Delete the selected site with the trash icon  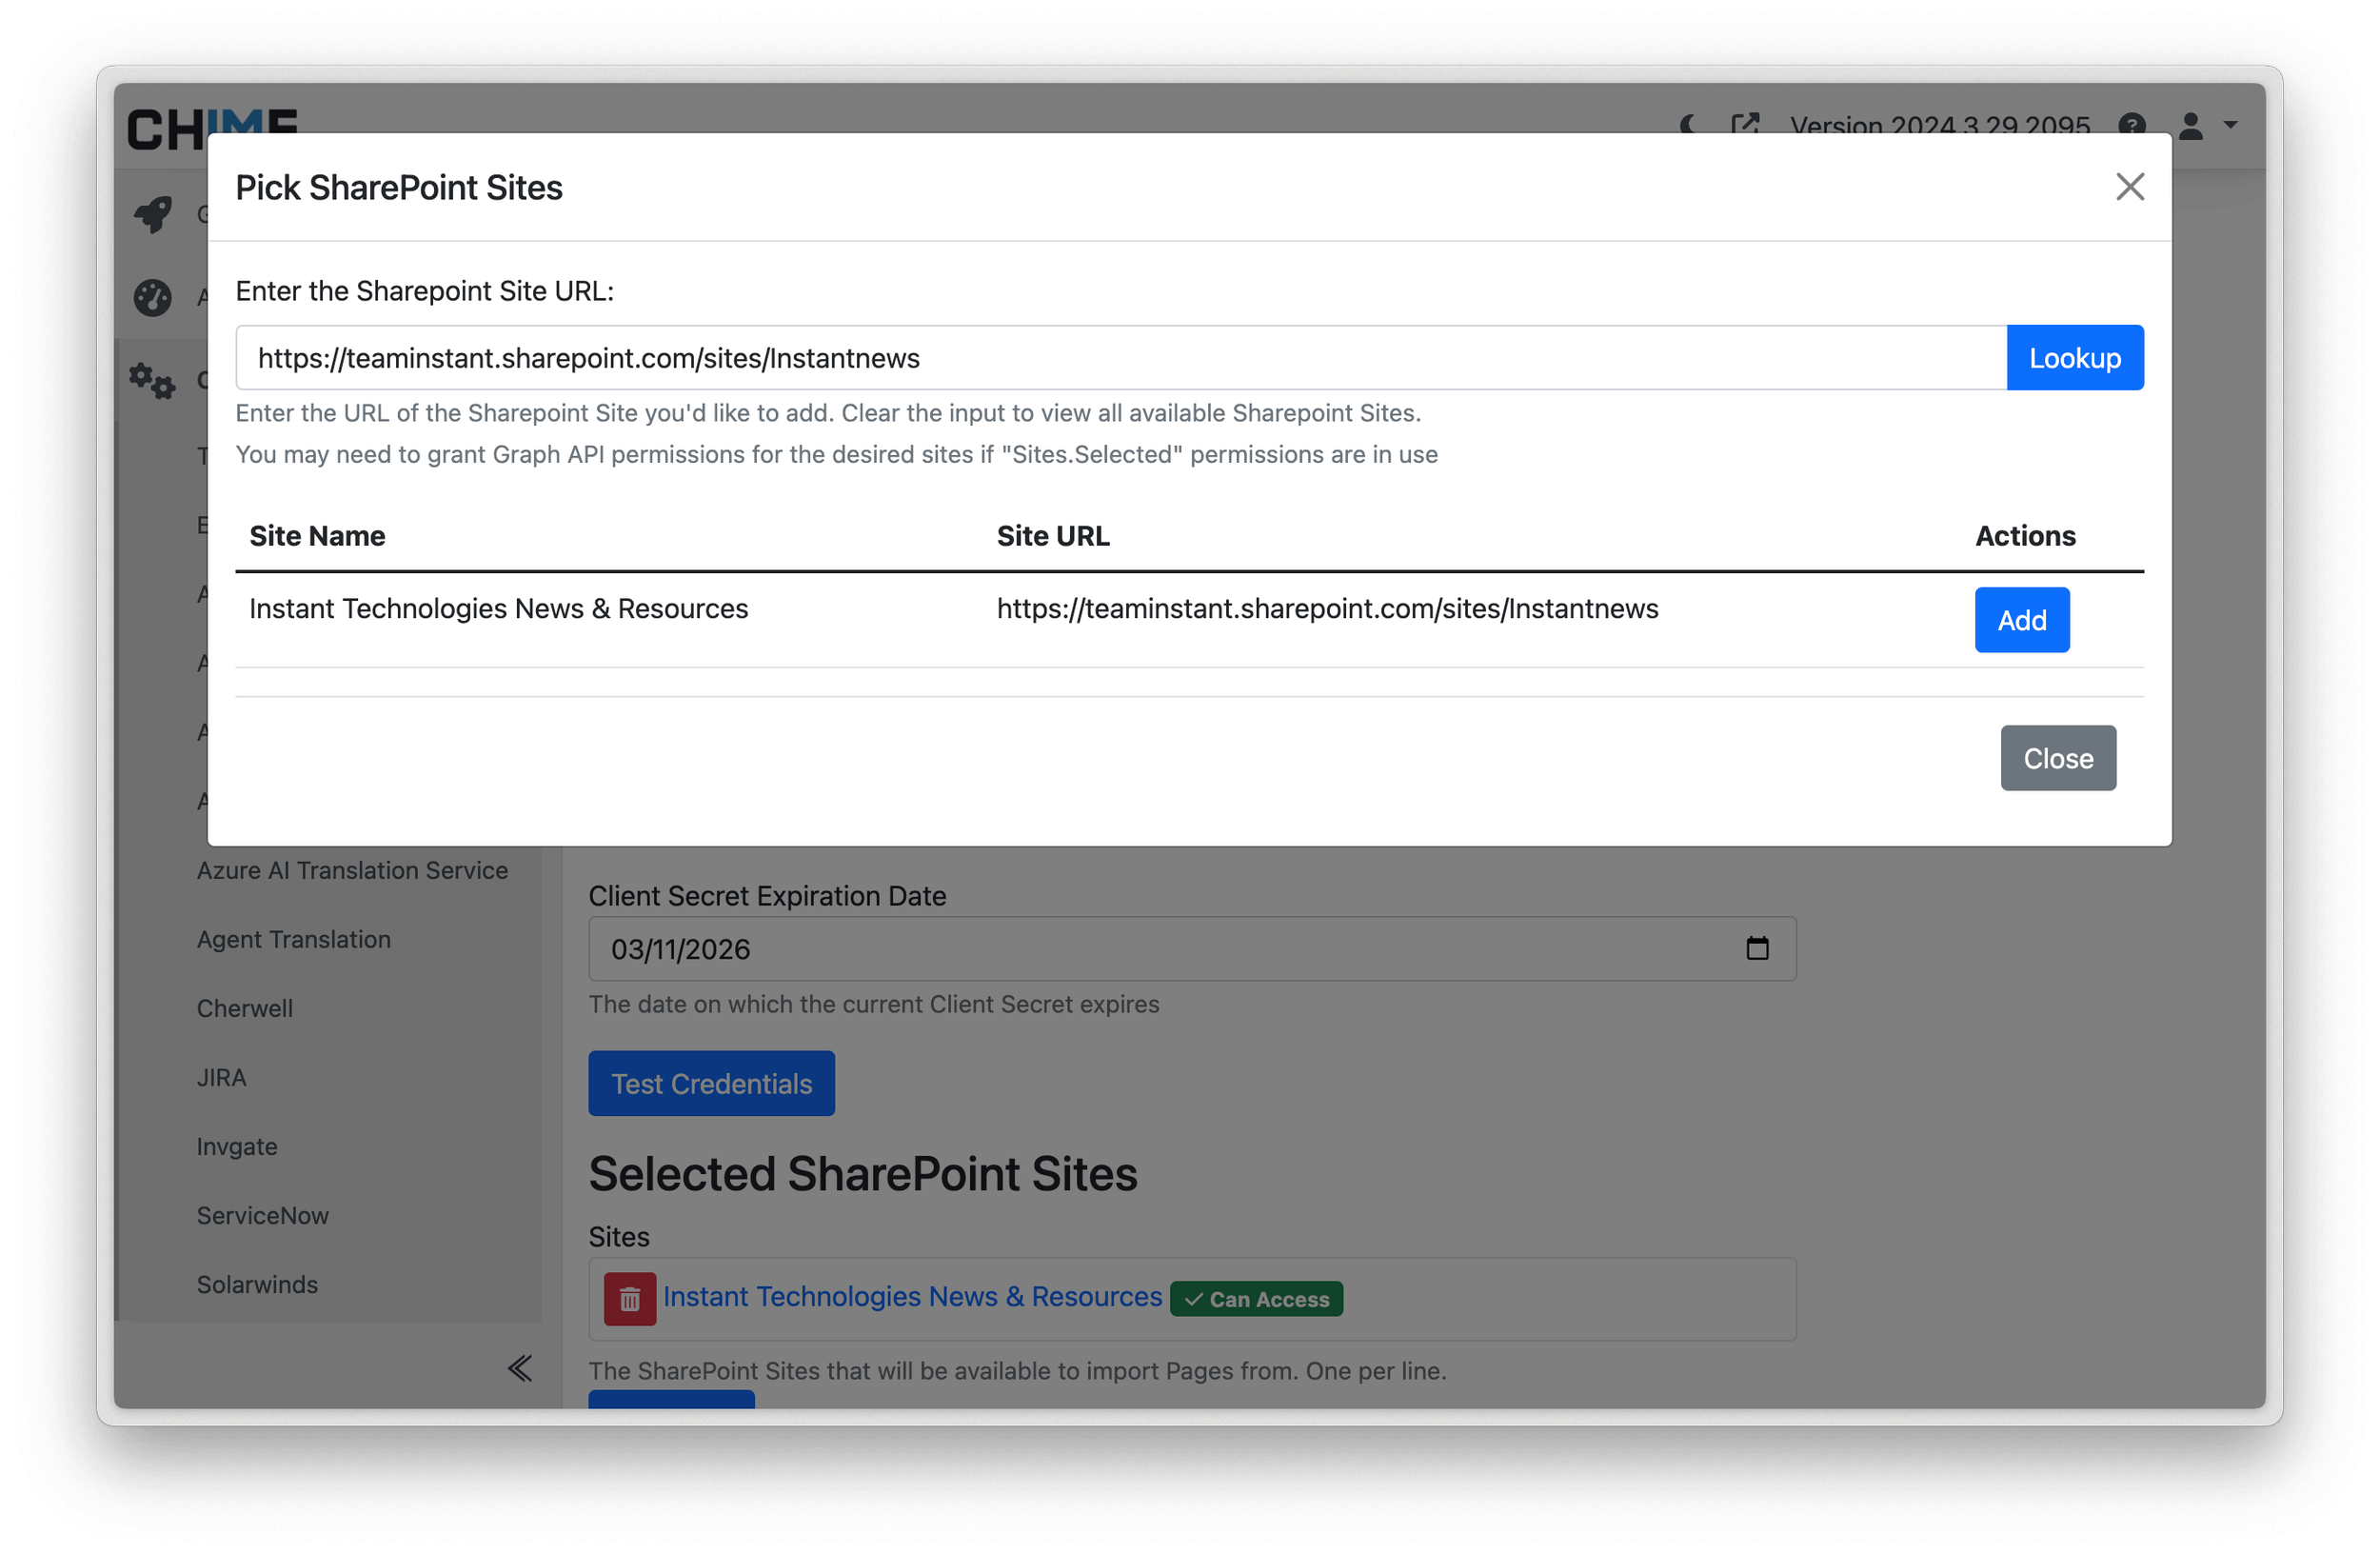point(629,1299)
